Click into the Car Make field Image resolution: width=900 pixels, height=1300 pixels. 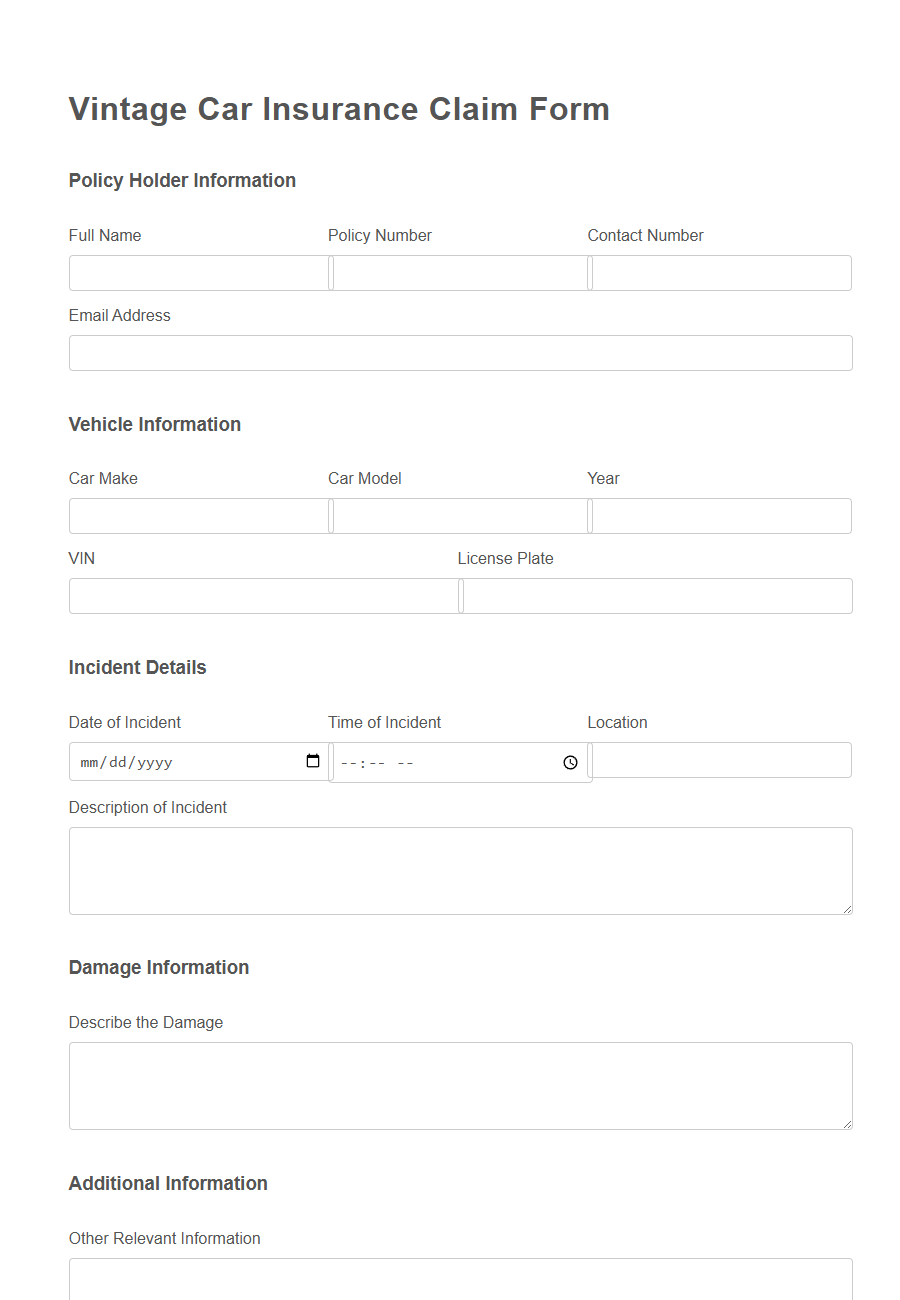[x=198, y=515]
